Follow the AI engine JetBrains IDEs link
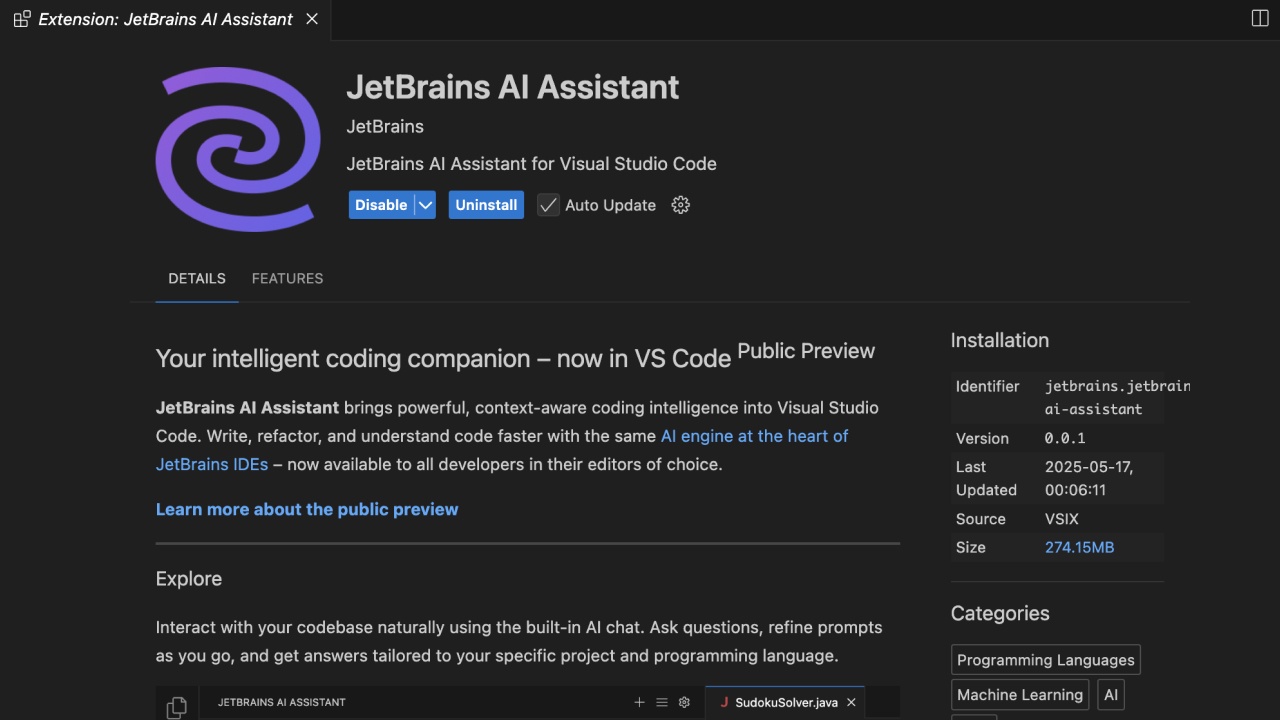The height and width of the screenshot is (720, 1280). click(755, 436)
